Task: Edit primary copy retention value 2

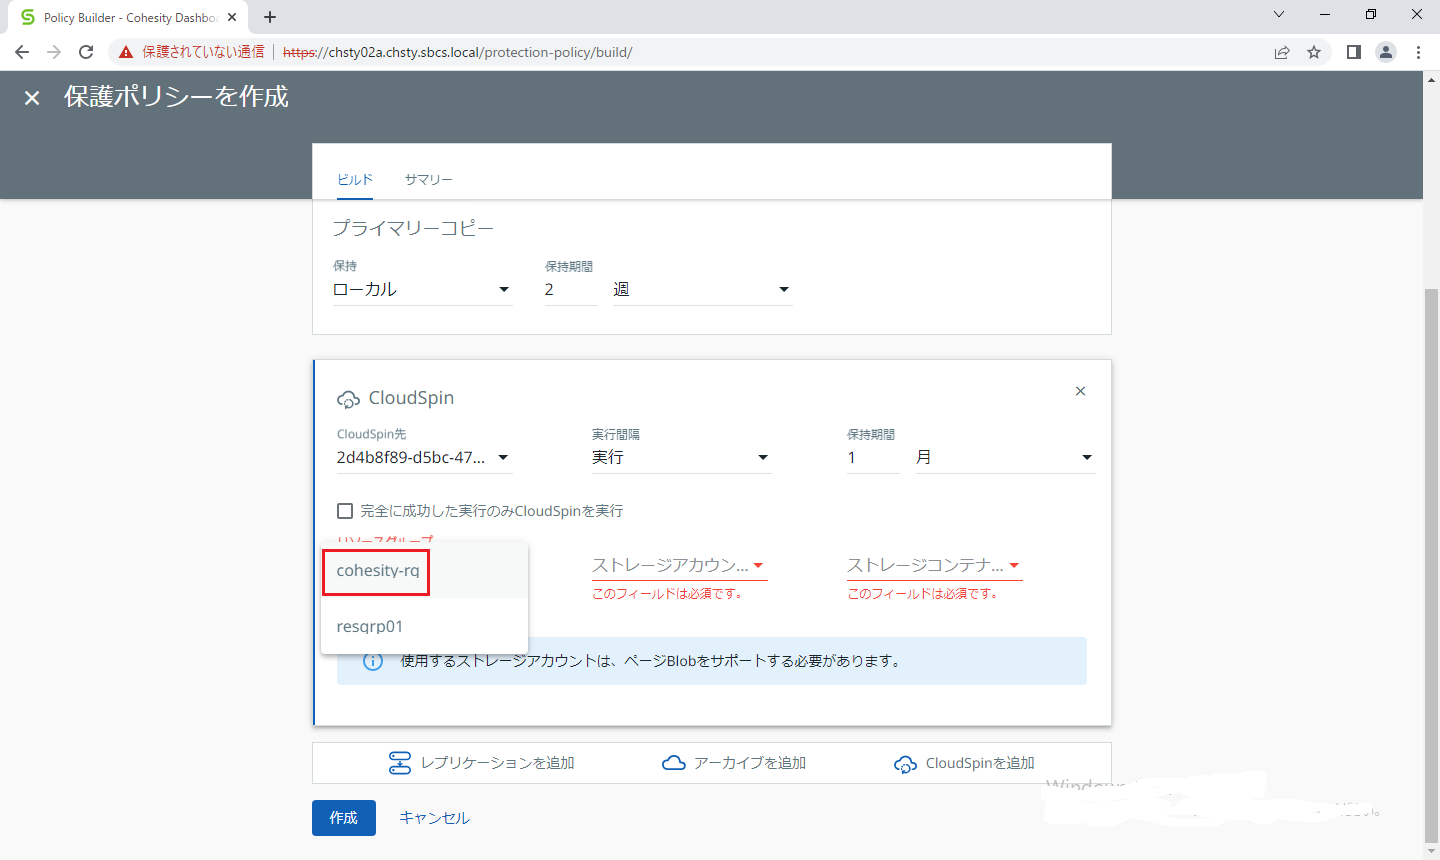Action: [x=570, y=290]
